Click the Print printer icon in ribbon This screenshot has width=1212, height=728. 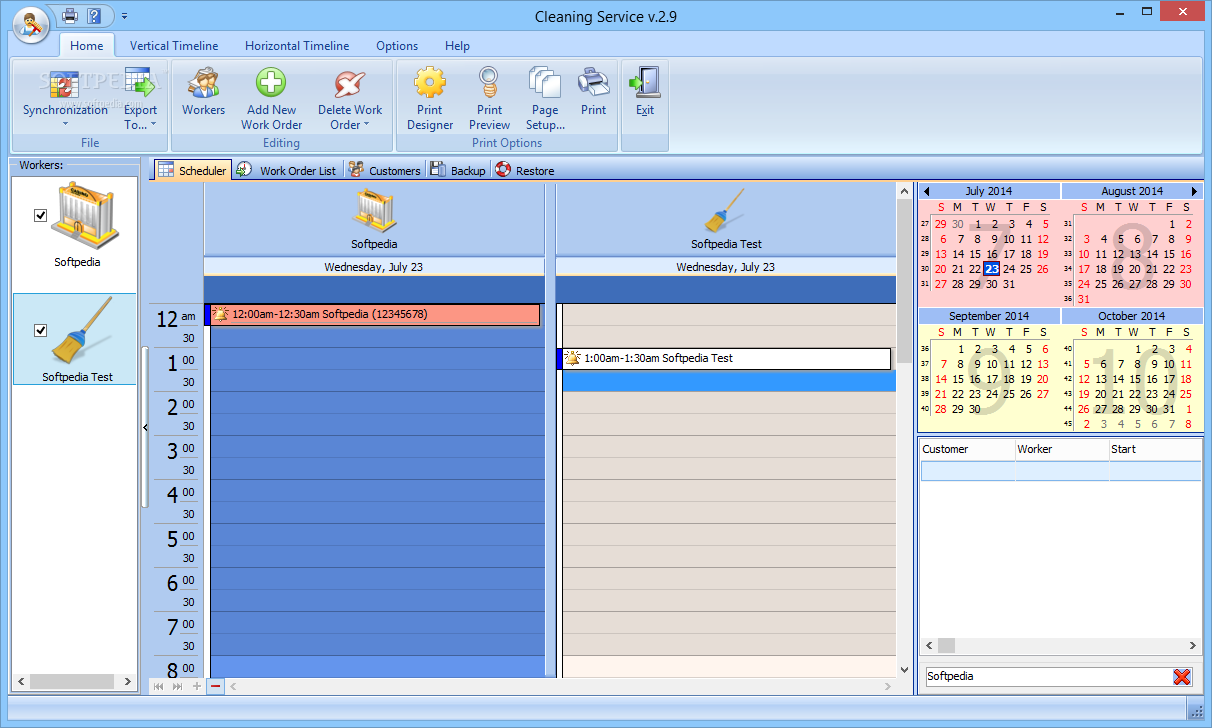pos(594,84)
